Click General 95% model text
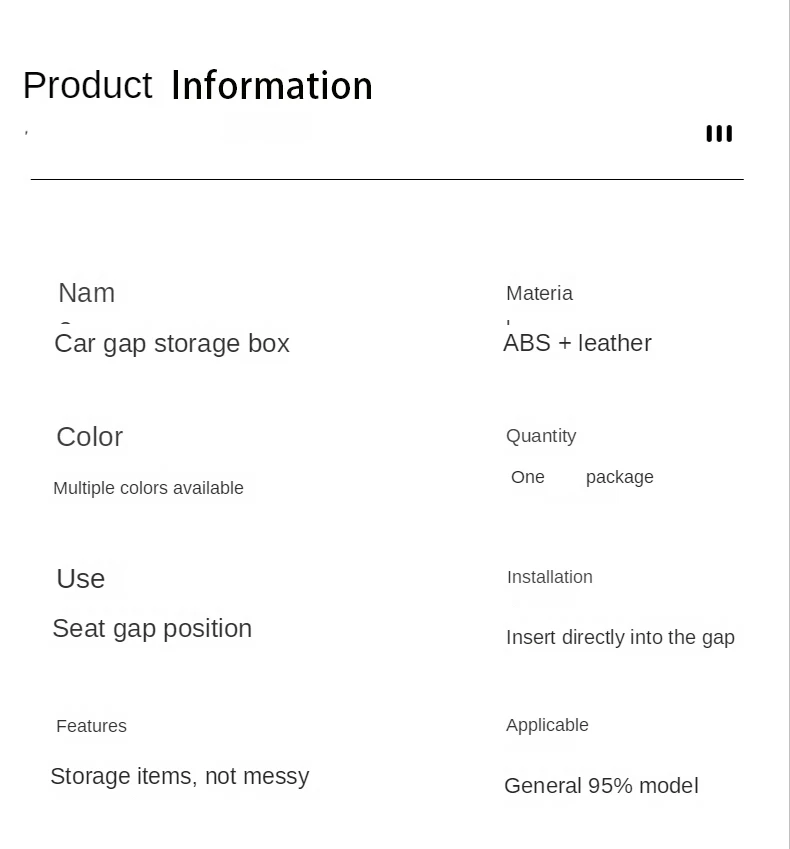The width and height of the screenshot is (790, 849). pos(601,786)
